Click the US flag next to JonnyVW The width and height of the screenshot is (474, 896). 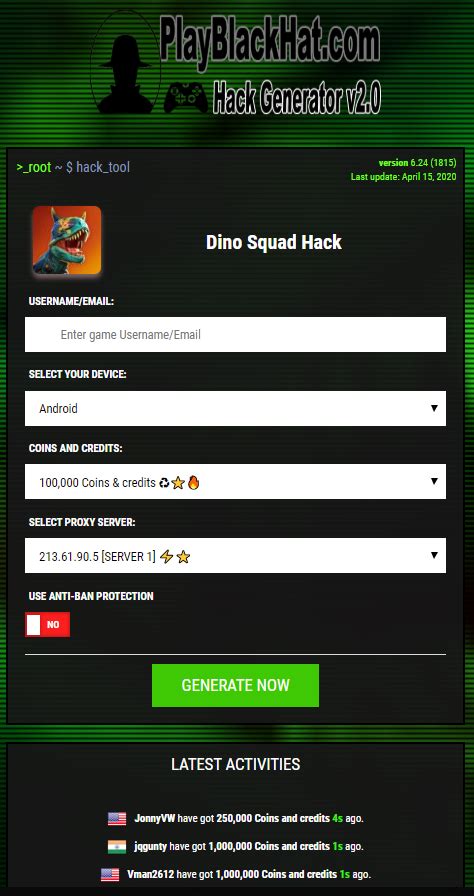(117, 818)
